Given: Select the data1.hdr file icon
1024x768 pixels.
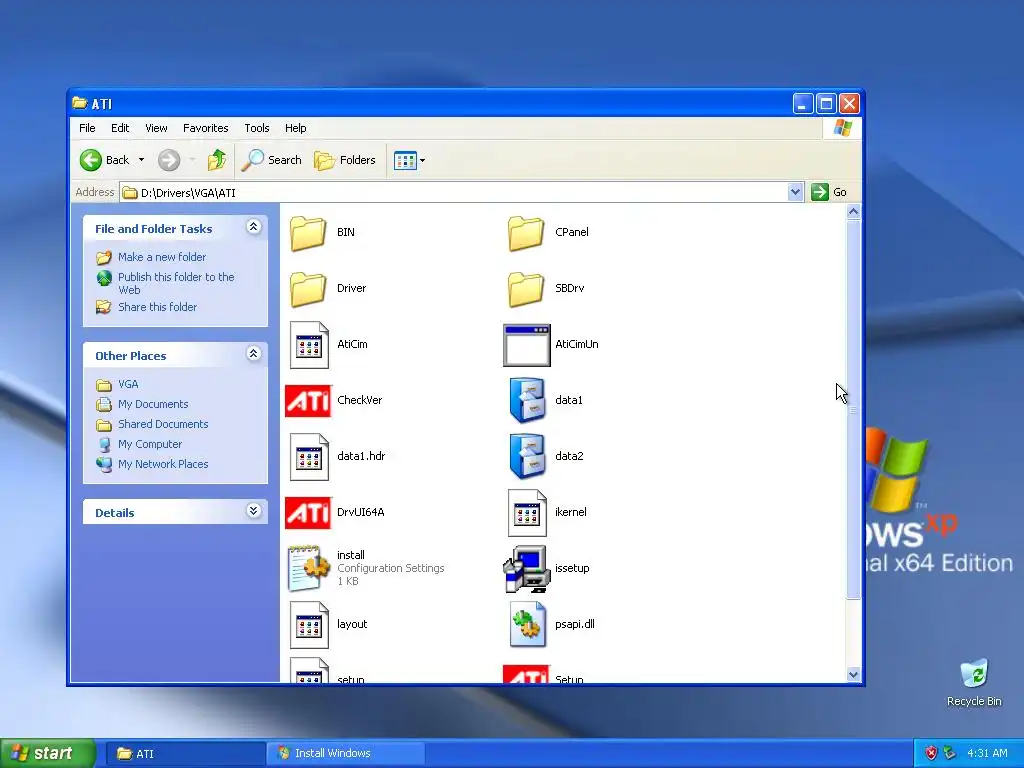Looking at the screenshot, I should coord(308,456).
